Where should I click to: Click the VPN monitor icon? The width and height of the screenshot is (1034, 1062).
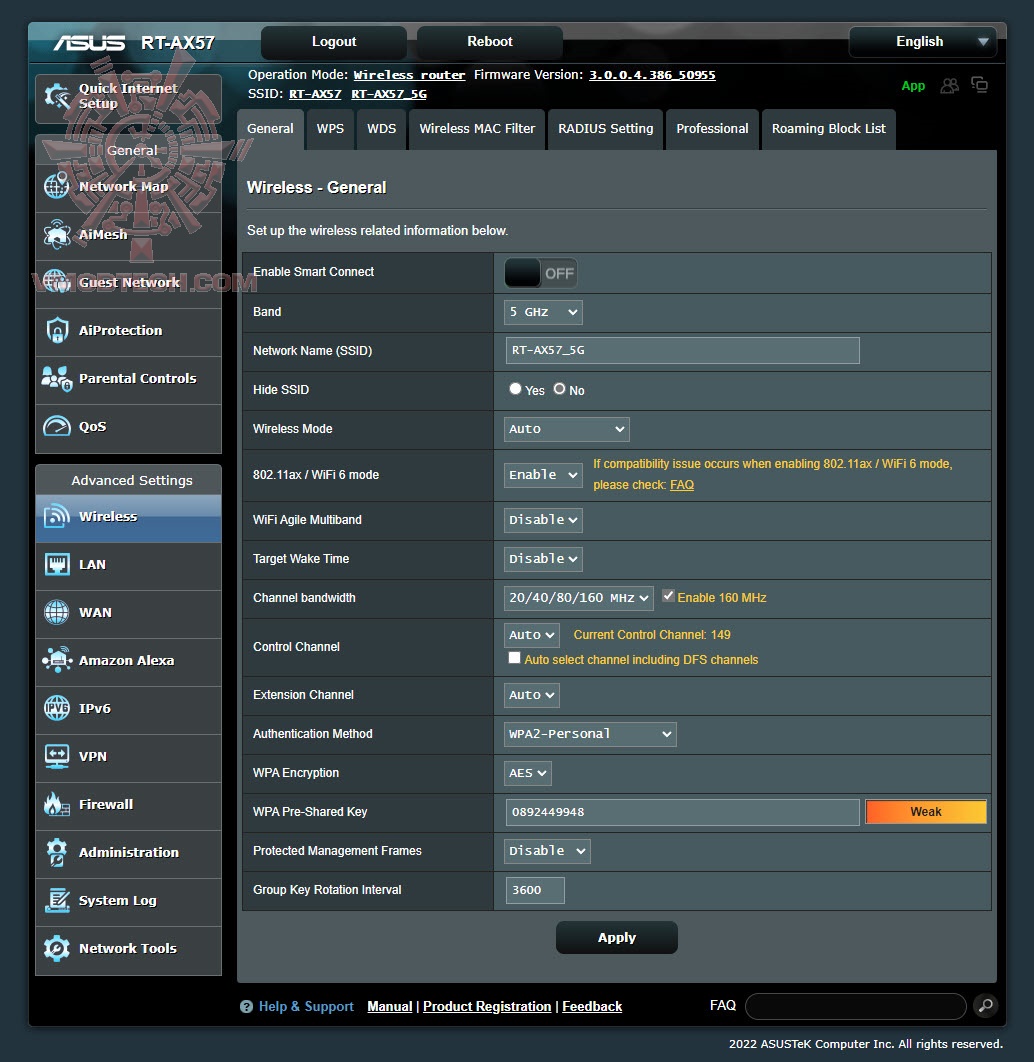click(57, 757)
